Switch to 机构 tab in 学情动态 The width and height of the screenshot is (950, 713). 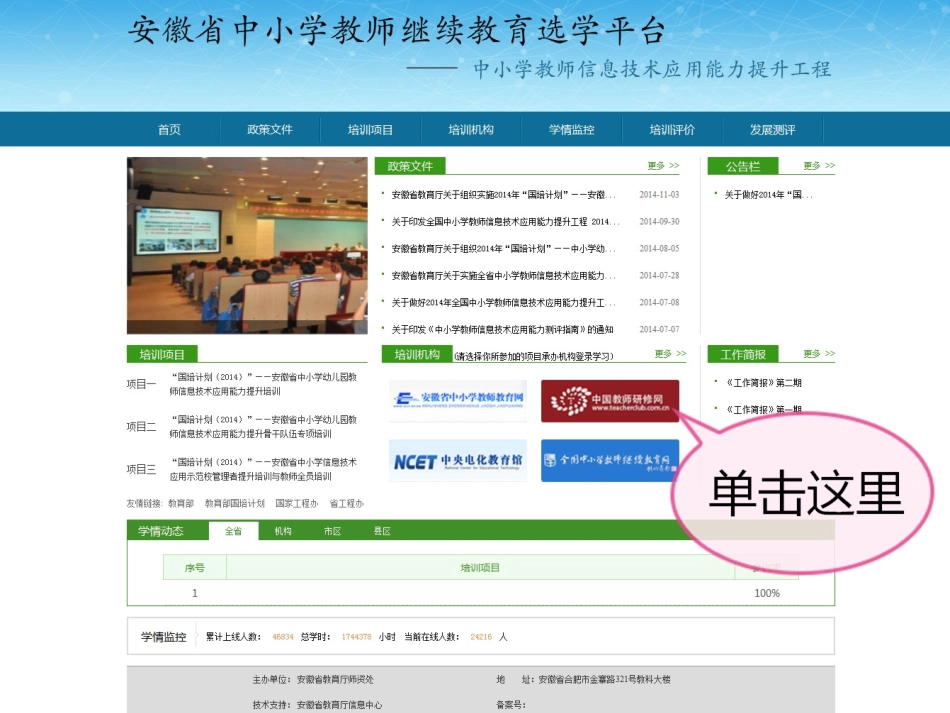283,531
